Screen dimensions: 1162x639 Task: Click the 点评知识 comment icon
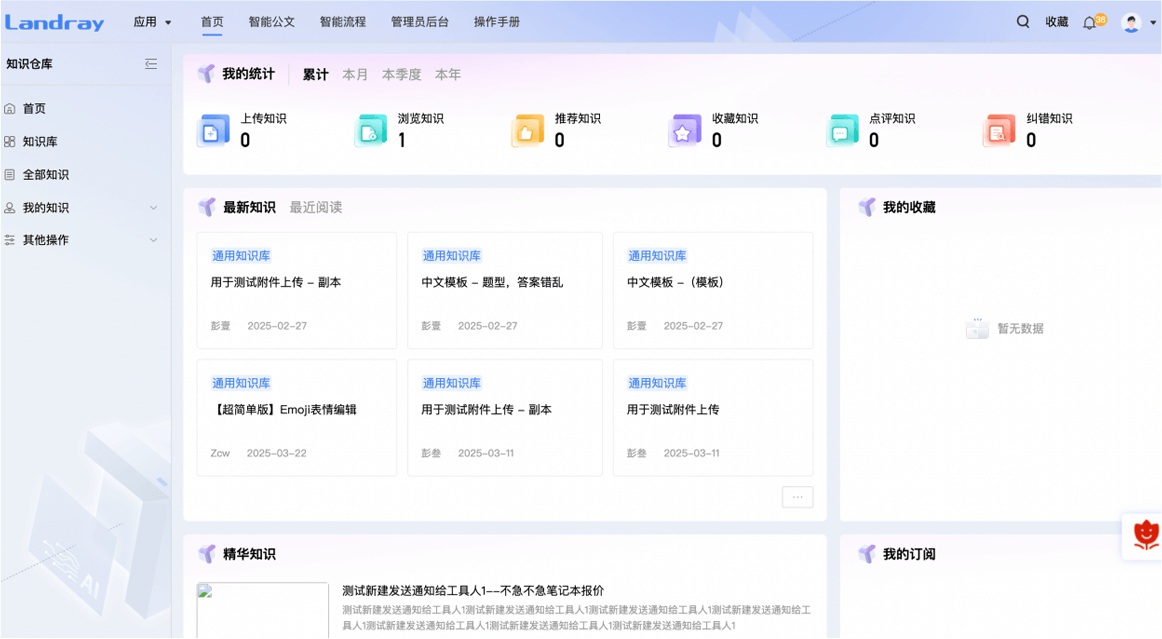click(842, 131)
